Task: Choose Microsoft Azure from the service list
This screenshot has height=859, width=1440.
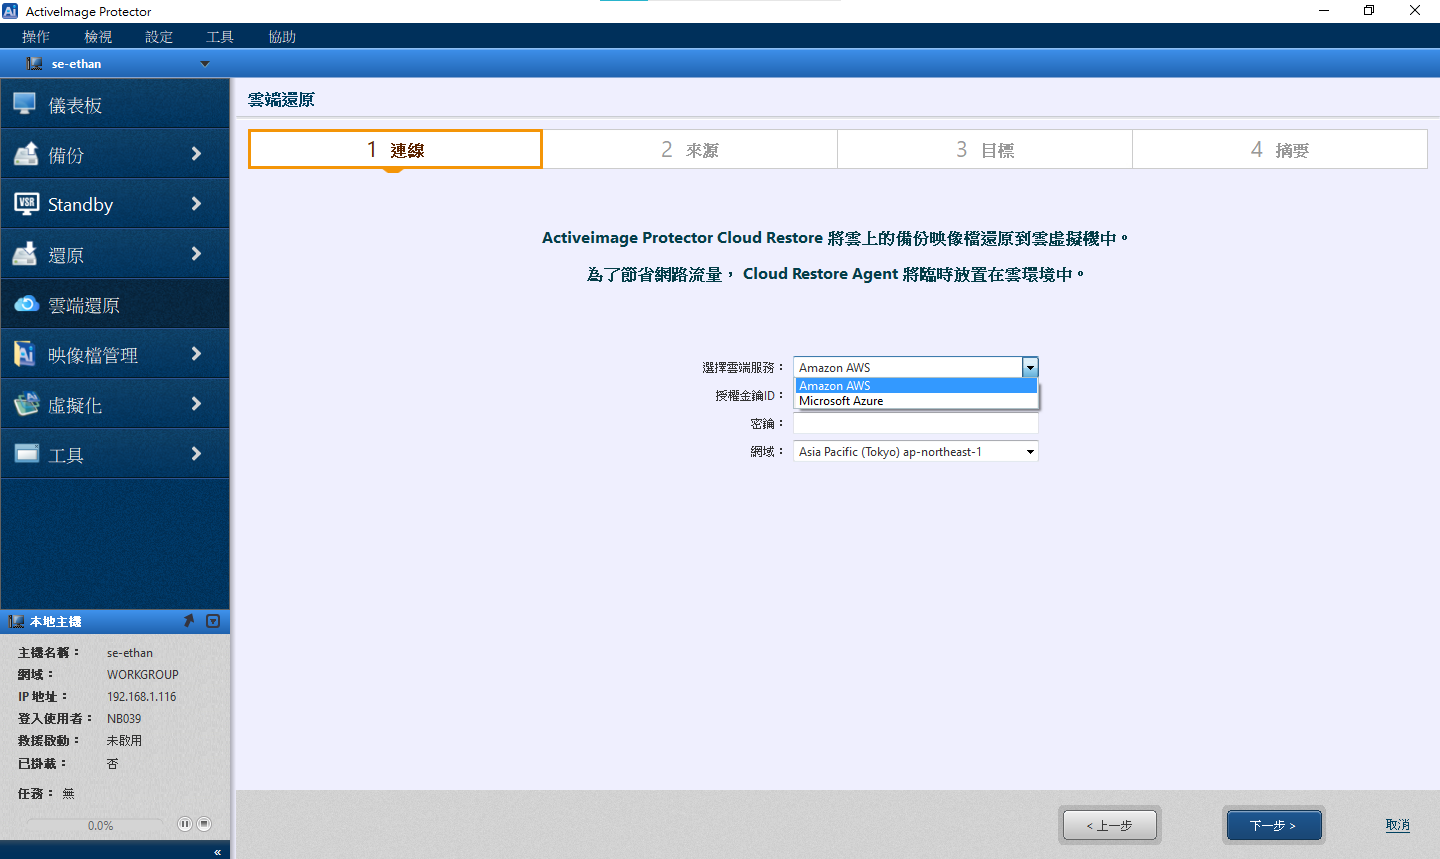Action: [x=841, y=401]
